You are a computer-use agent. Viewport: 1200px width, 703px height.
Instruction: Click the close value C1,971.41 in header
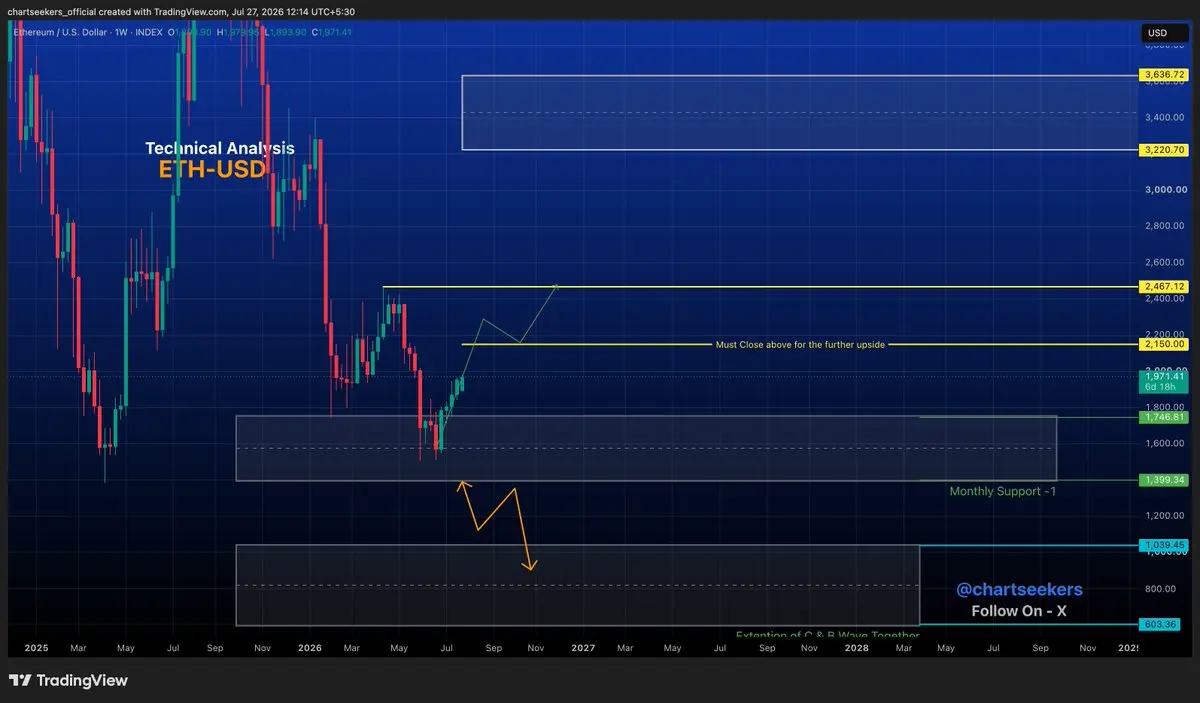coord(331,32)
